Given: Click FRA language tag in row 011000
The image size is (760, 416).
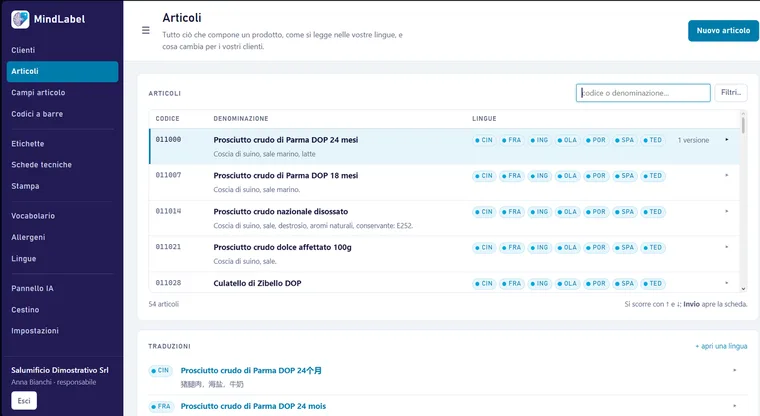Looking at the screenshot, I should tap(511, 140).
